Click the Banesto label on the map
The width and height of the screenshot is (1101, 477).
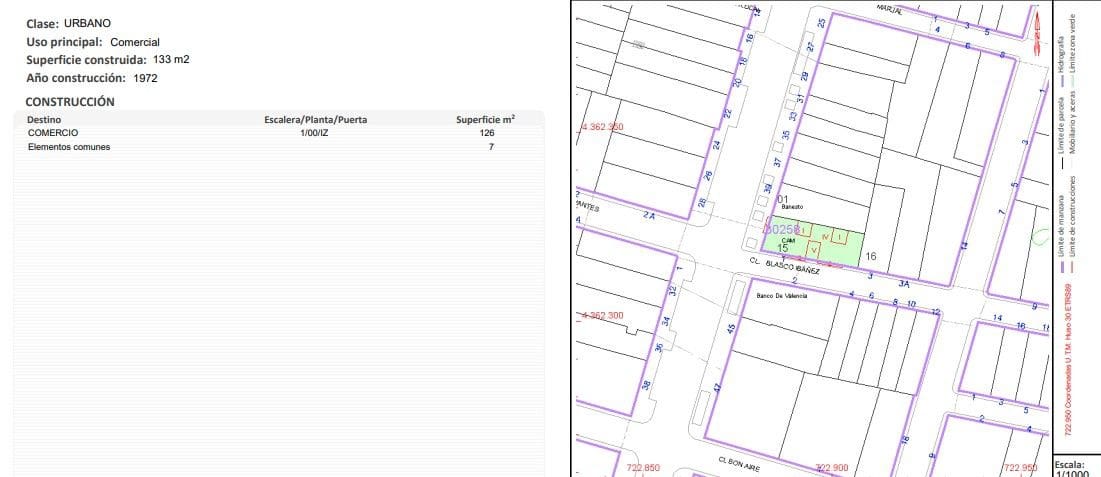pyautogui.click(x=793, y=207)
